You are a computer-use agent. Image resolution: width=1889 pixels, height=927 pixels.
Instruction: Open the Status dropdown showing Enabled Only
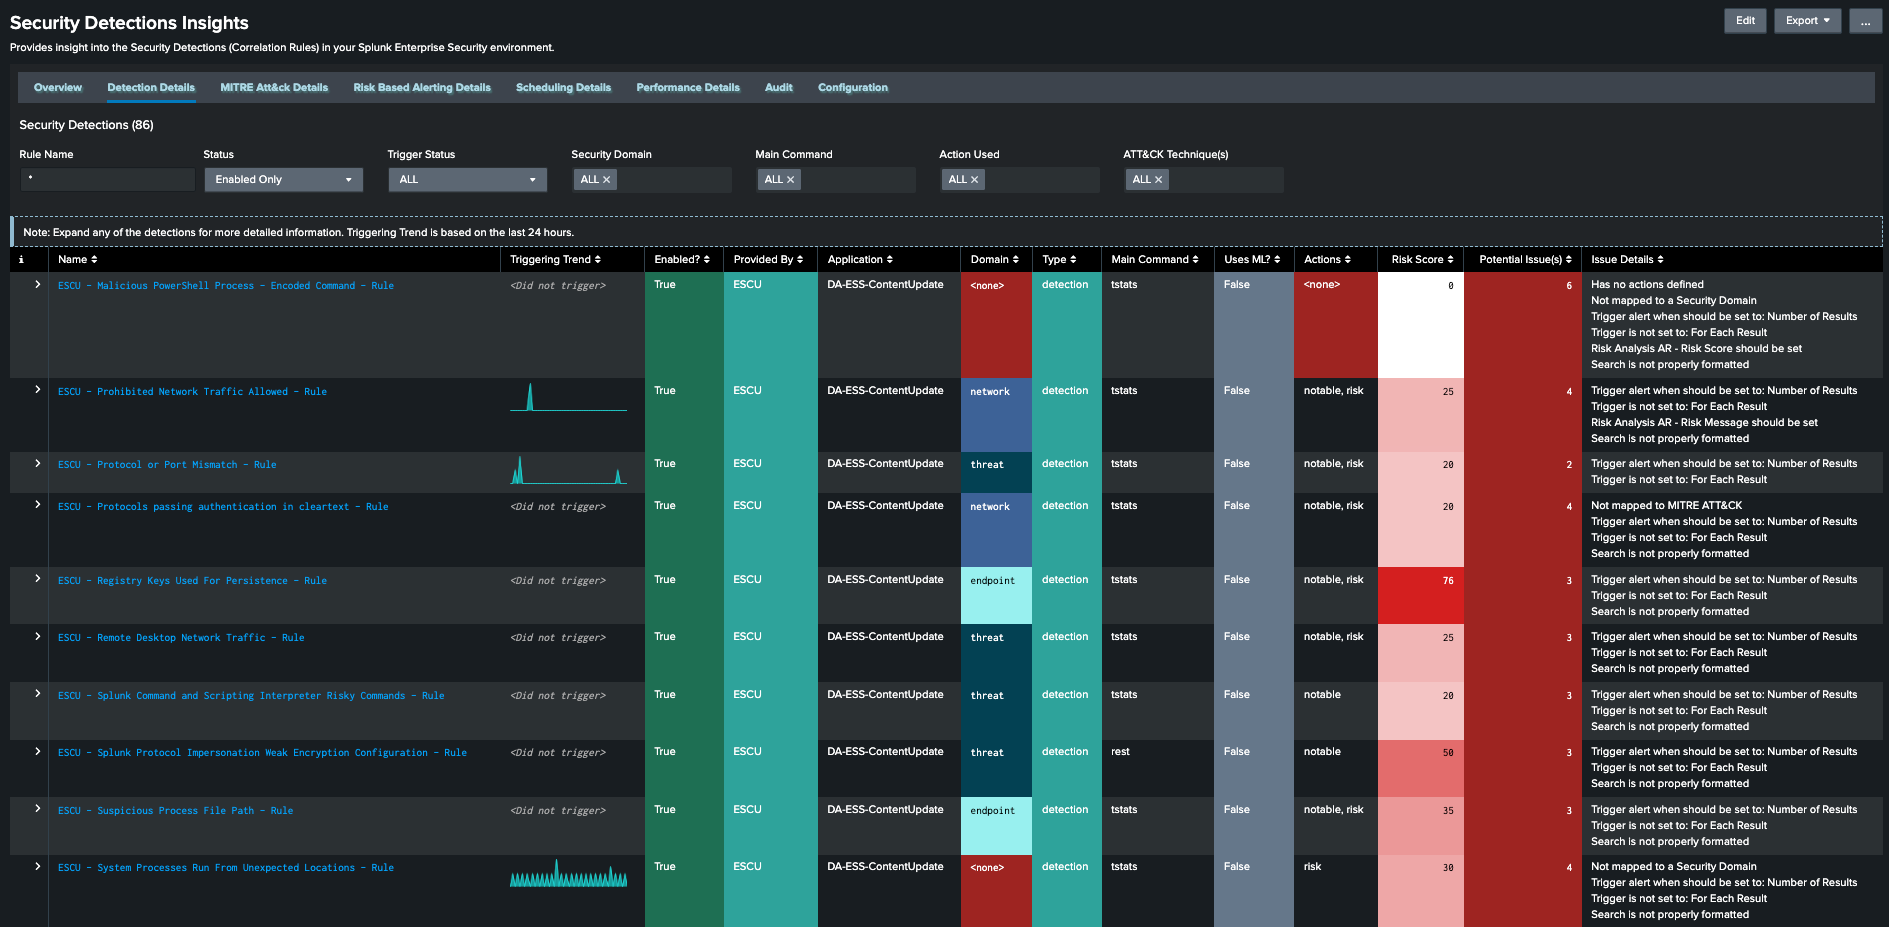click(283, 180)
